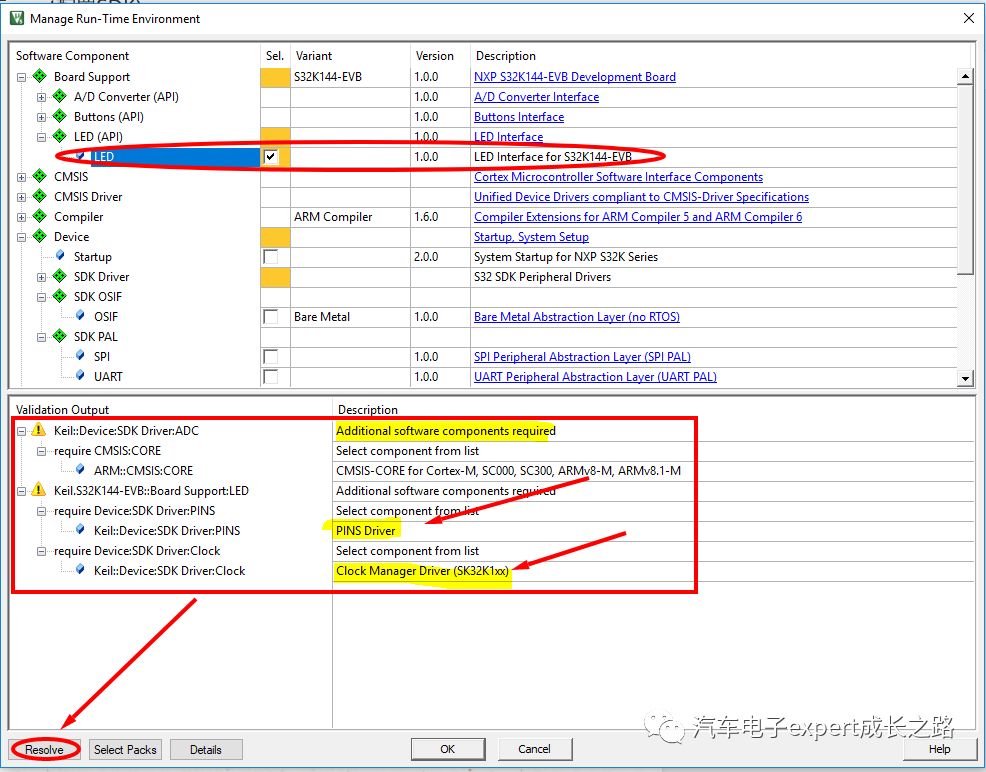
Task: Enable the SPI PAL checkbox
Action: [x=271, y=356]
